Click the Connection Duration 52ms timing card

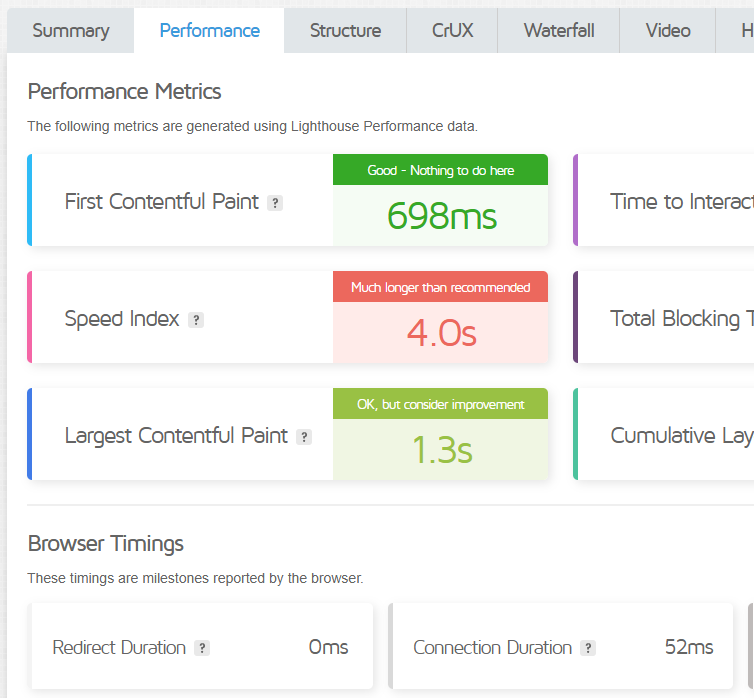(563, 647)
